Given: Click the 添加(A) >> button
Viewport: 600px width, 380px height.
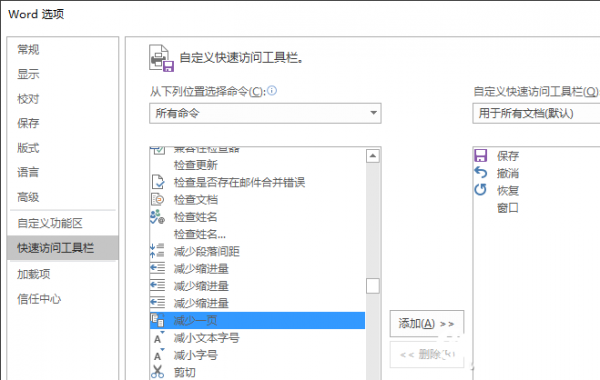Looking at the screenshot, I should (427, 324).
